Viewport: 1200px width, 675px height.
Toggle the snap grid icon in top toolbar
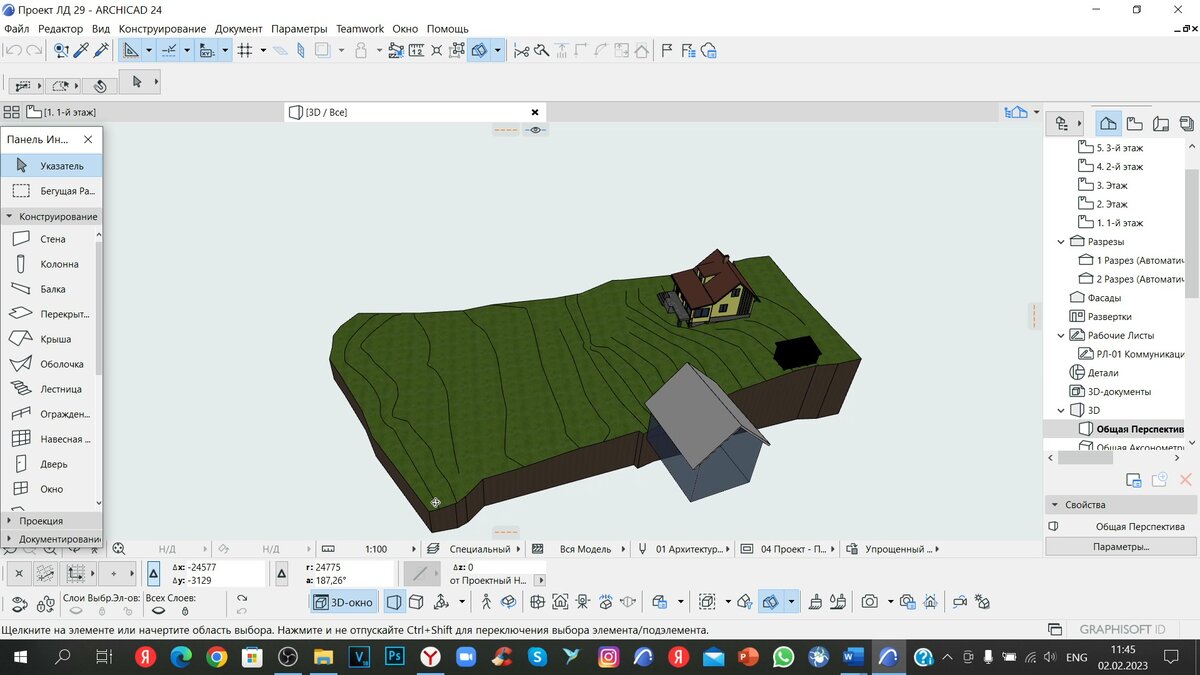(x=246, y=49)
